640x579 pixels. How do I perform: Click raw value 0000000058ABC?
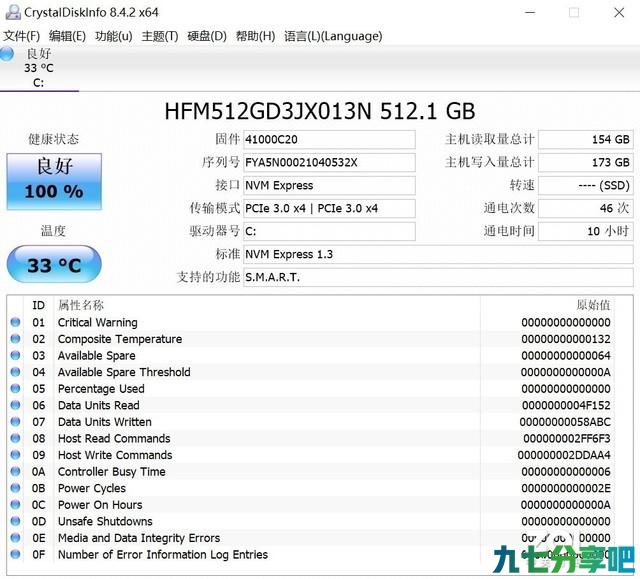565,422
